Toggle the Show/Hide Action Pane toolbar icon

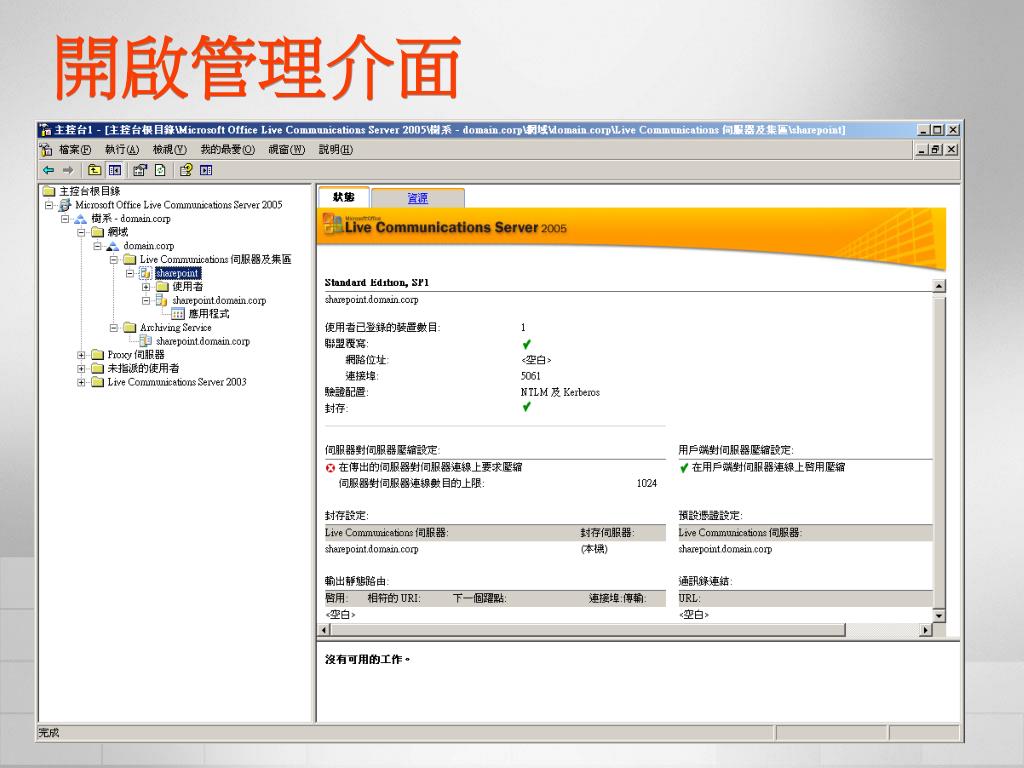pos(206,170)
